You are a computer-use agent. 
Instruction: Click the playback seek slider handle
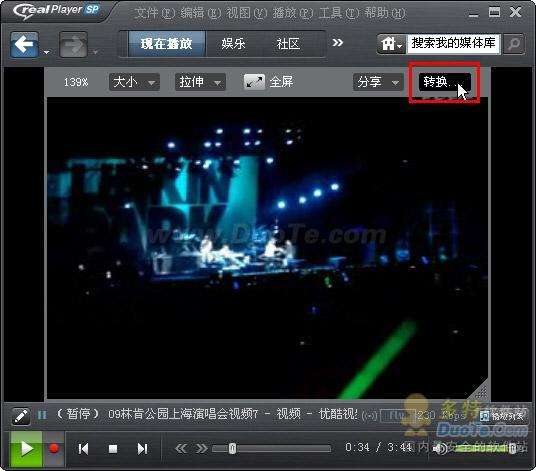click(x=233, y=448)
